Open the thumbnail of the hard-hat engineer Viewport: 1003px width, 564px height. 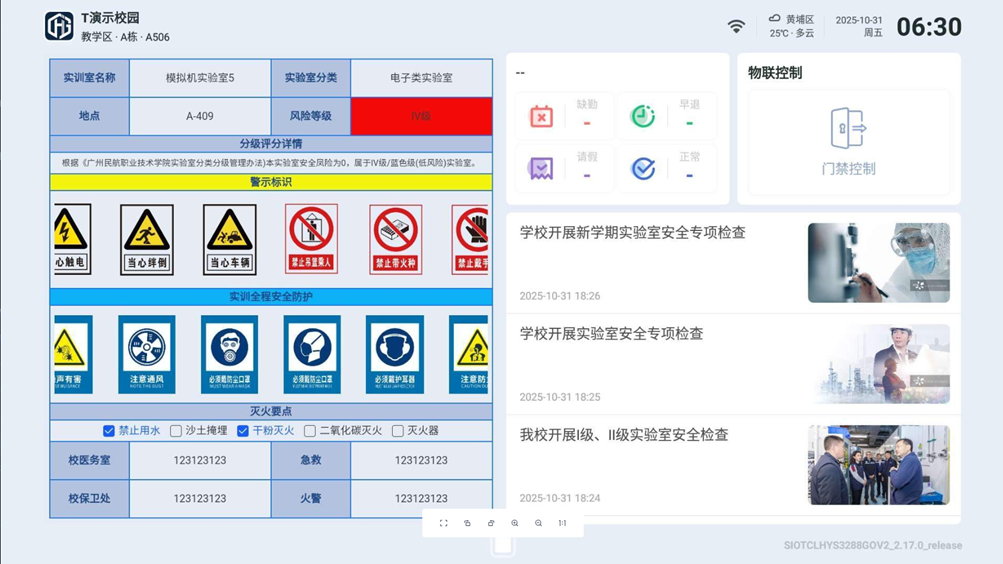(878, 364)
